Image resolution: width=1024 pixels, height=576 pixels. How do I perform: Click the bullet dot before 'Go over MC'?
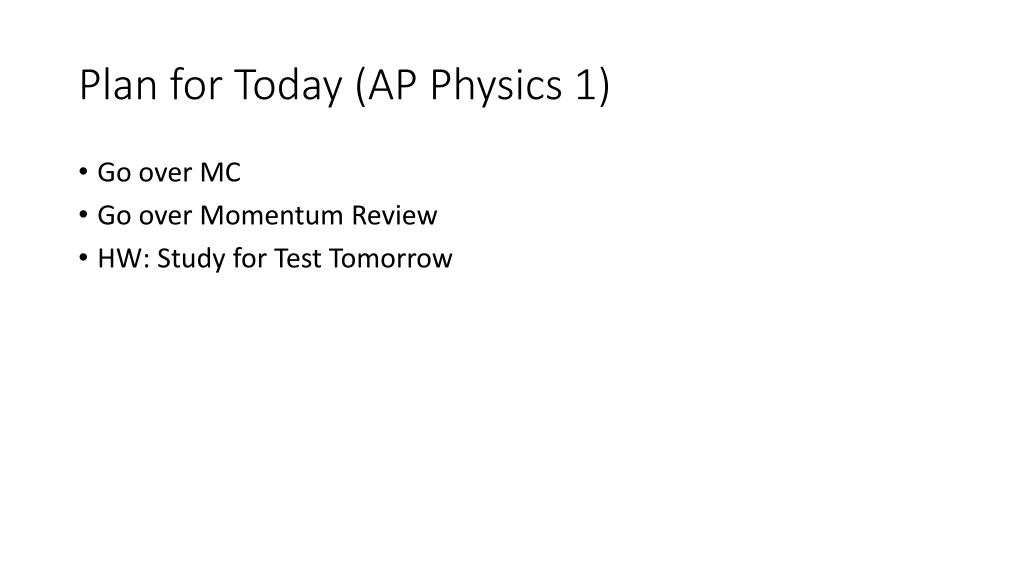[x=83, y=172]
